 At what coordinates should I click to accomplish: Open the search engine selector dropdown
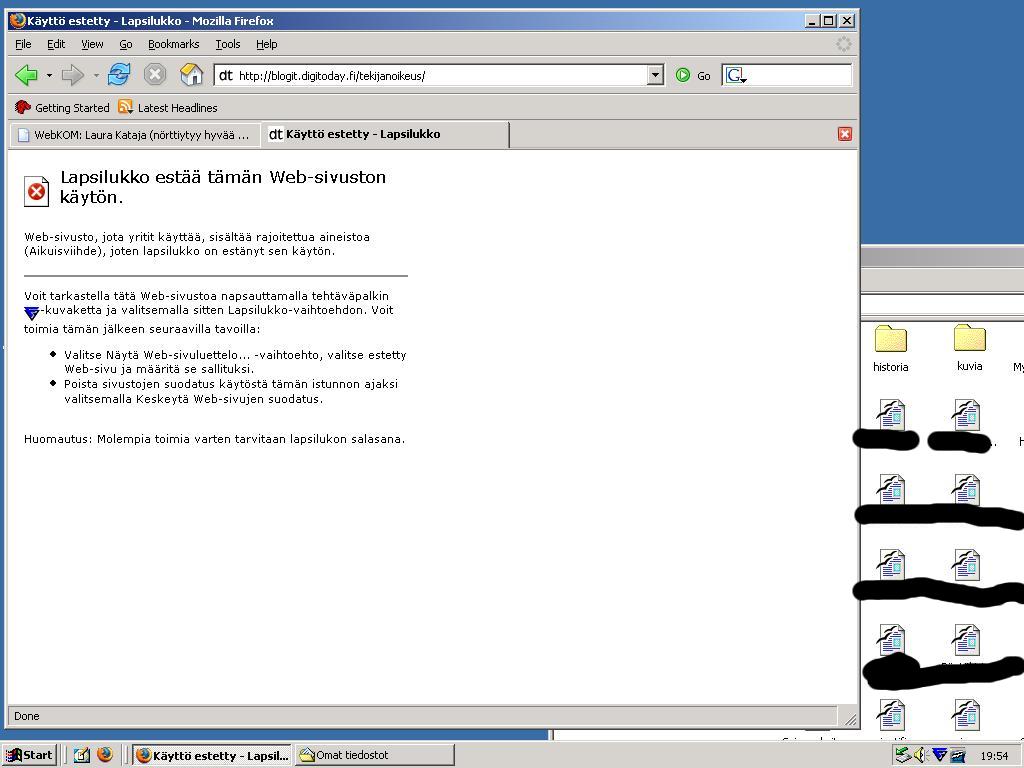point(737,76)
